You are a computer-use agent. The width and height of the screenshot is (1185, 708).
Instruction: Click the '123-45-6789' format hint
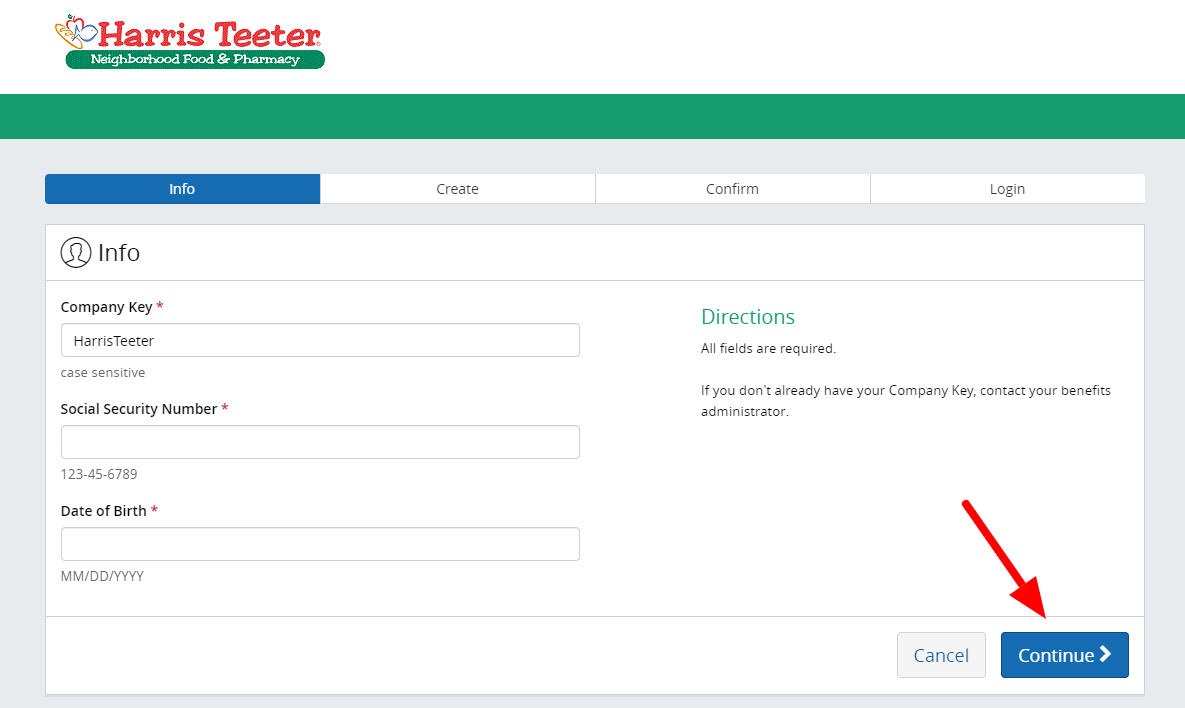click(99, 475)
